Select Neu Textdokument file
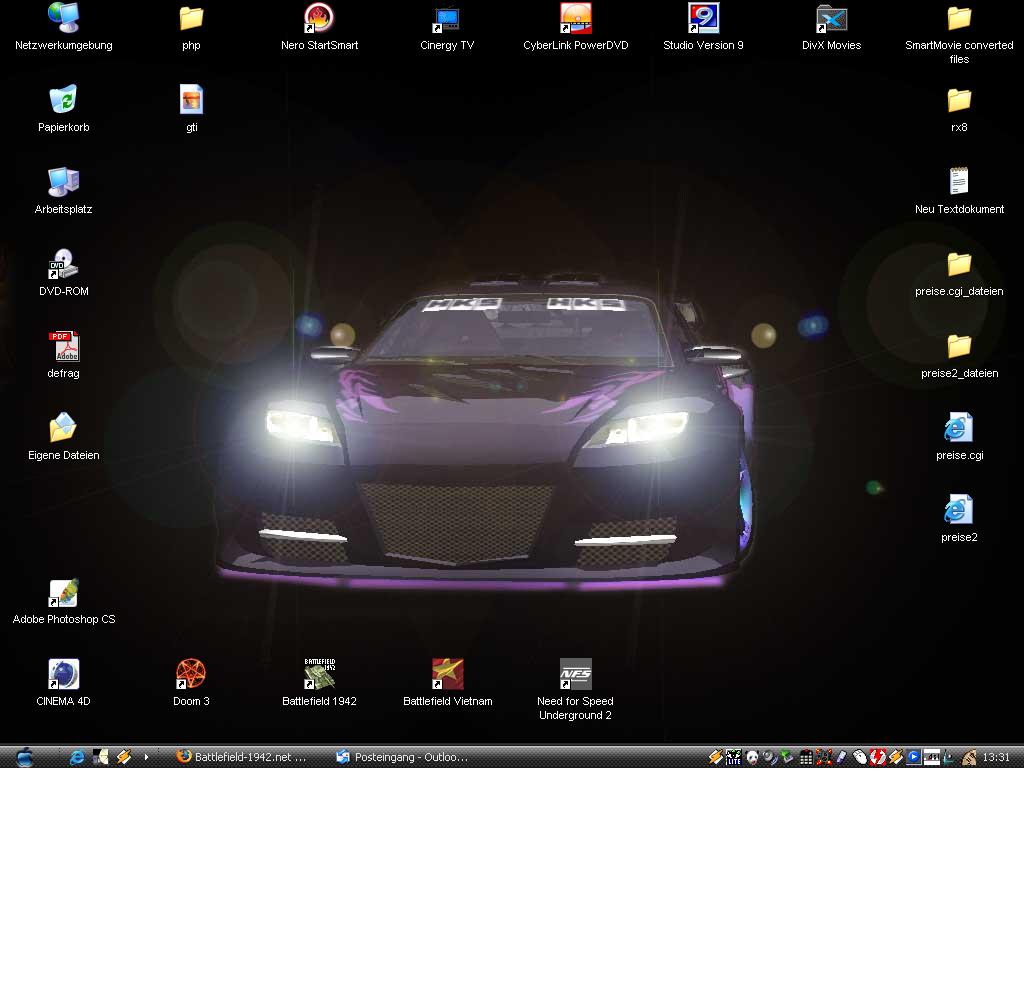Image resolution: width=1024 pixels, height=998 pixels. click(959, 191)
